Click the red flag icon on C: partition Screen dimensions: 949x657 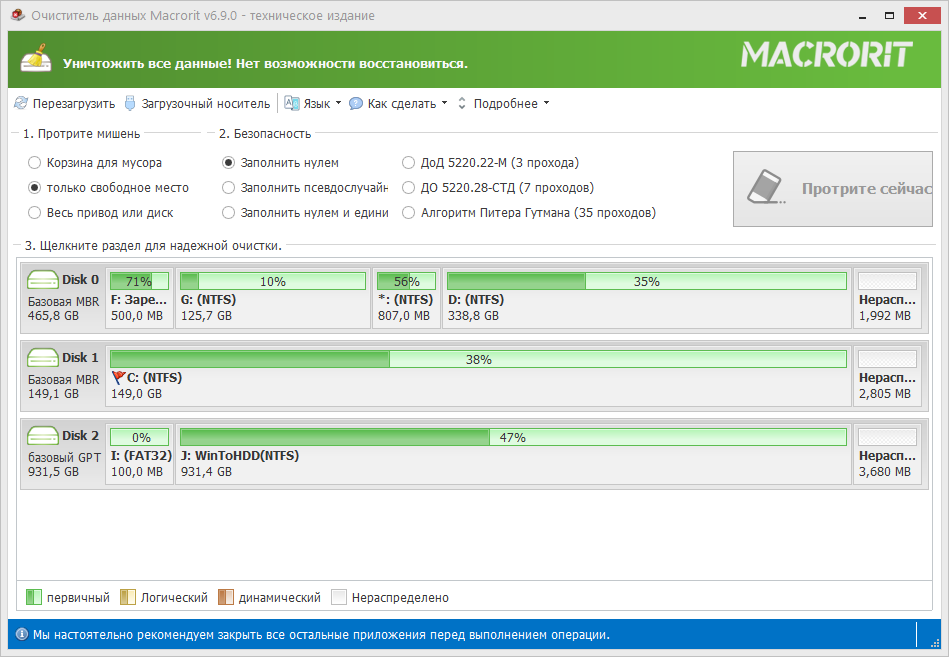118,378
